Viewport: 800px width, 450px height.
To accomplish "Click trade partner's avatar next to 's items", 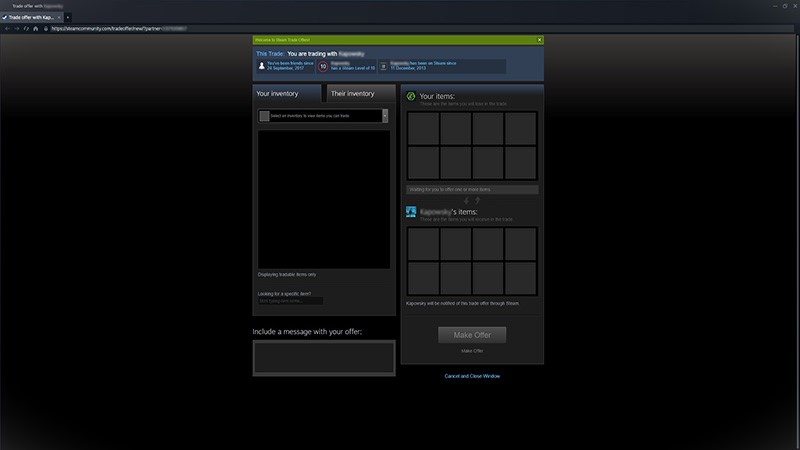I will [x=411, y=212].
